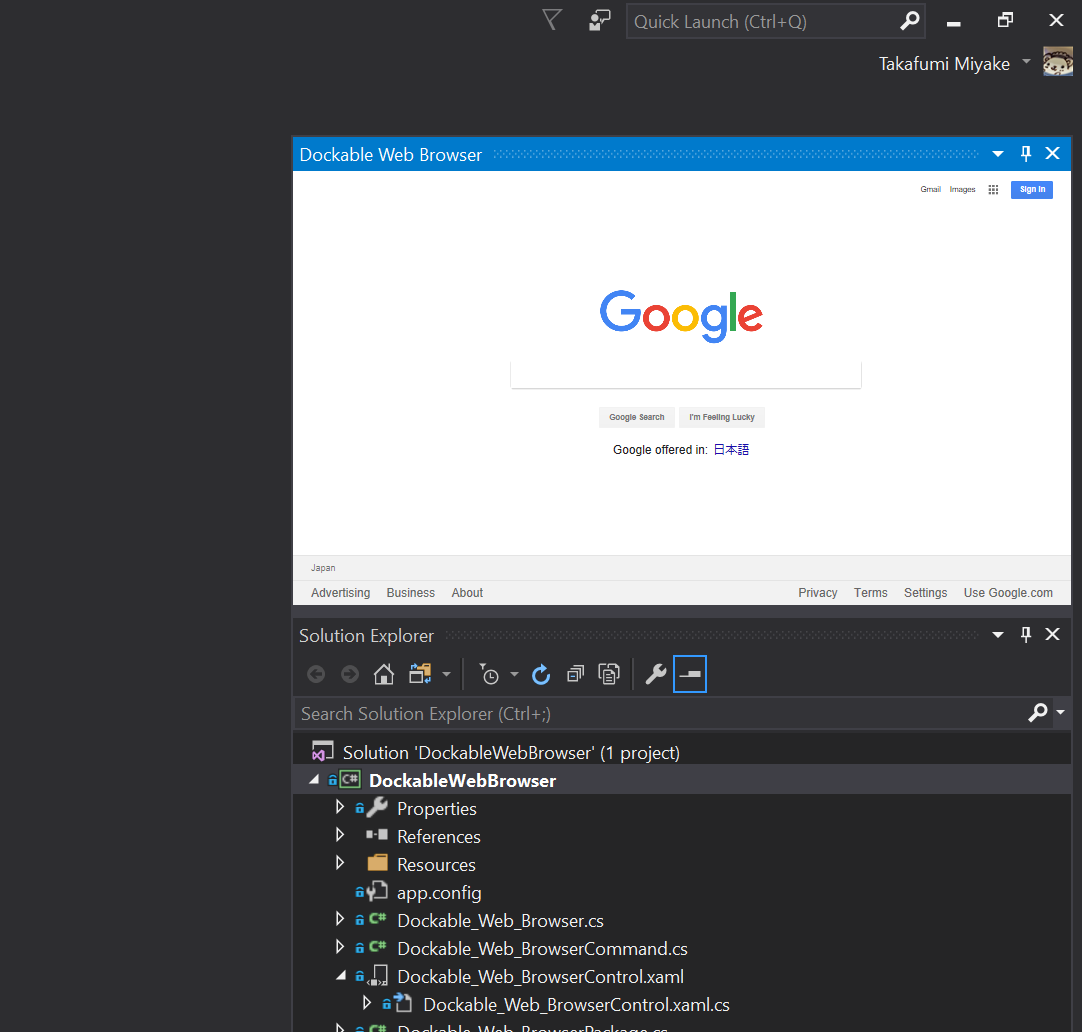Screen dimensions: 1082x1032
Task: Open the Google apps grid icon
Action: 993,190
